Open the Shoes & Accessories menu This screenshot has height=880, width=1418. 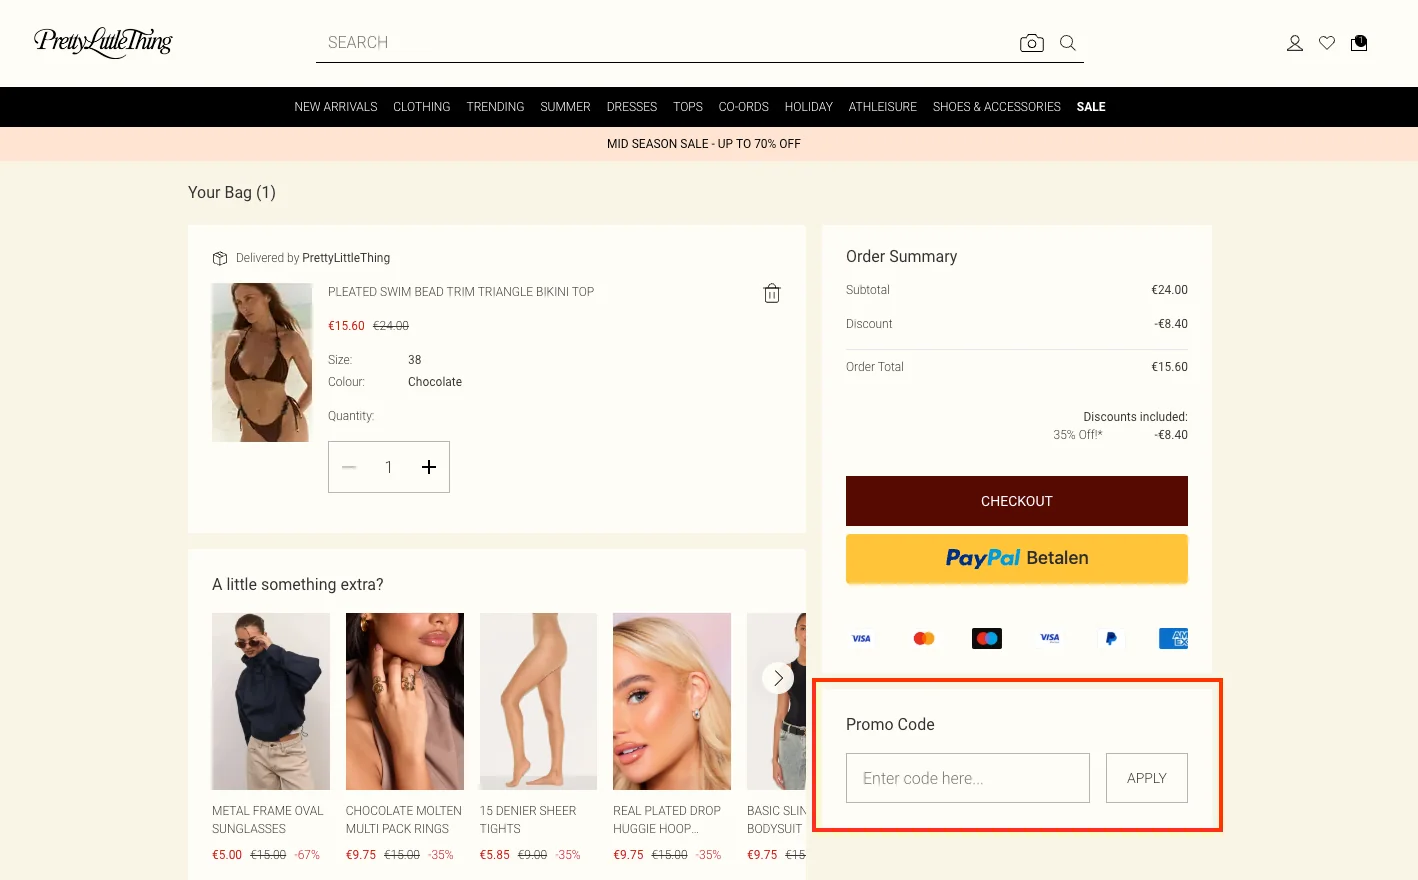[x=997, y=107]
